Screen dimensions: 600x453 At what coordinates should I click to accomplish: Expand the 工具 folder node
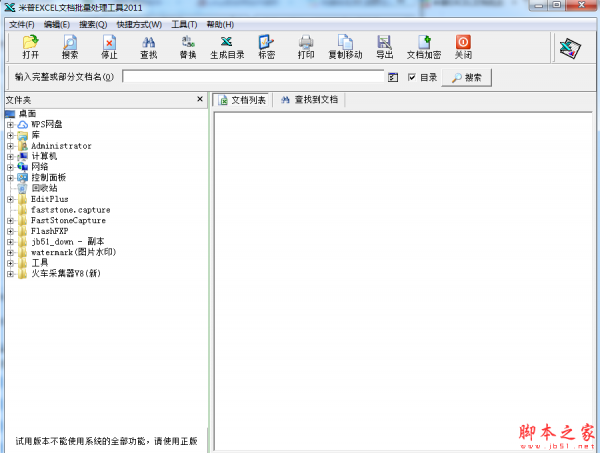(10, 263)
